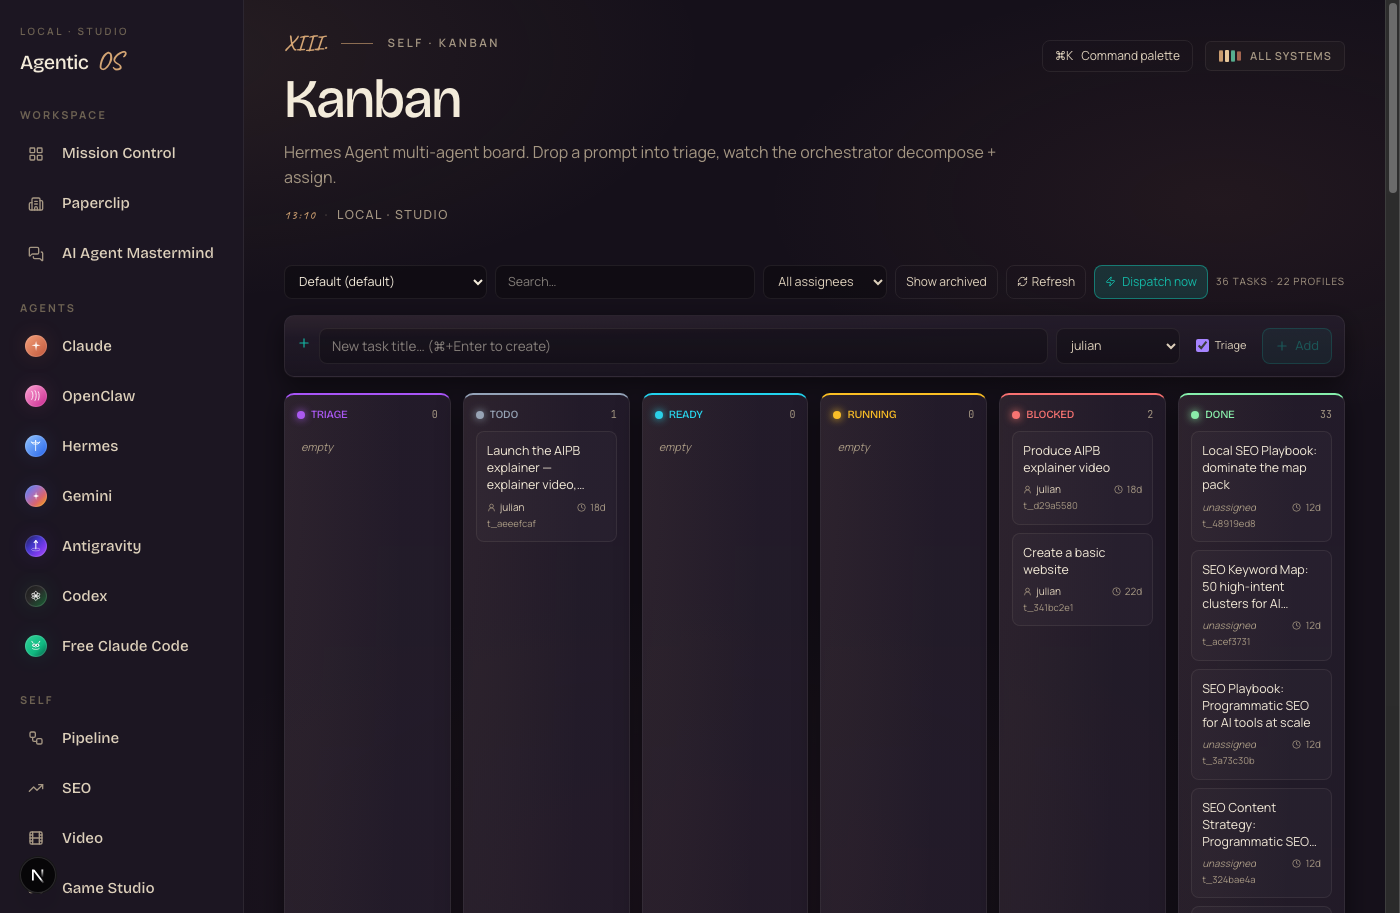Open Mission Control grid icon

point(36,154)
